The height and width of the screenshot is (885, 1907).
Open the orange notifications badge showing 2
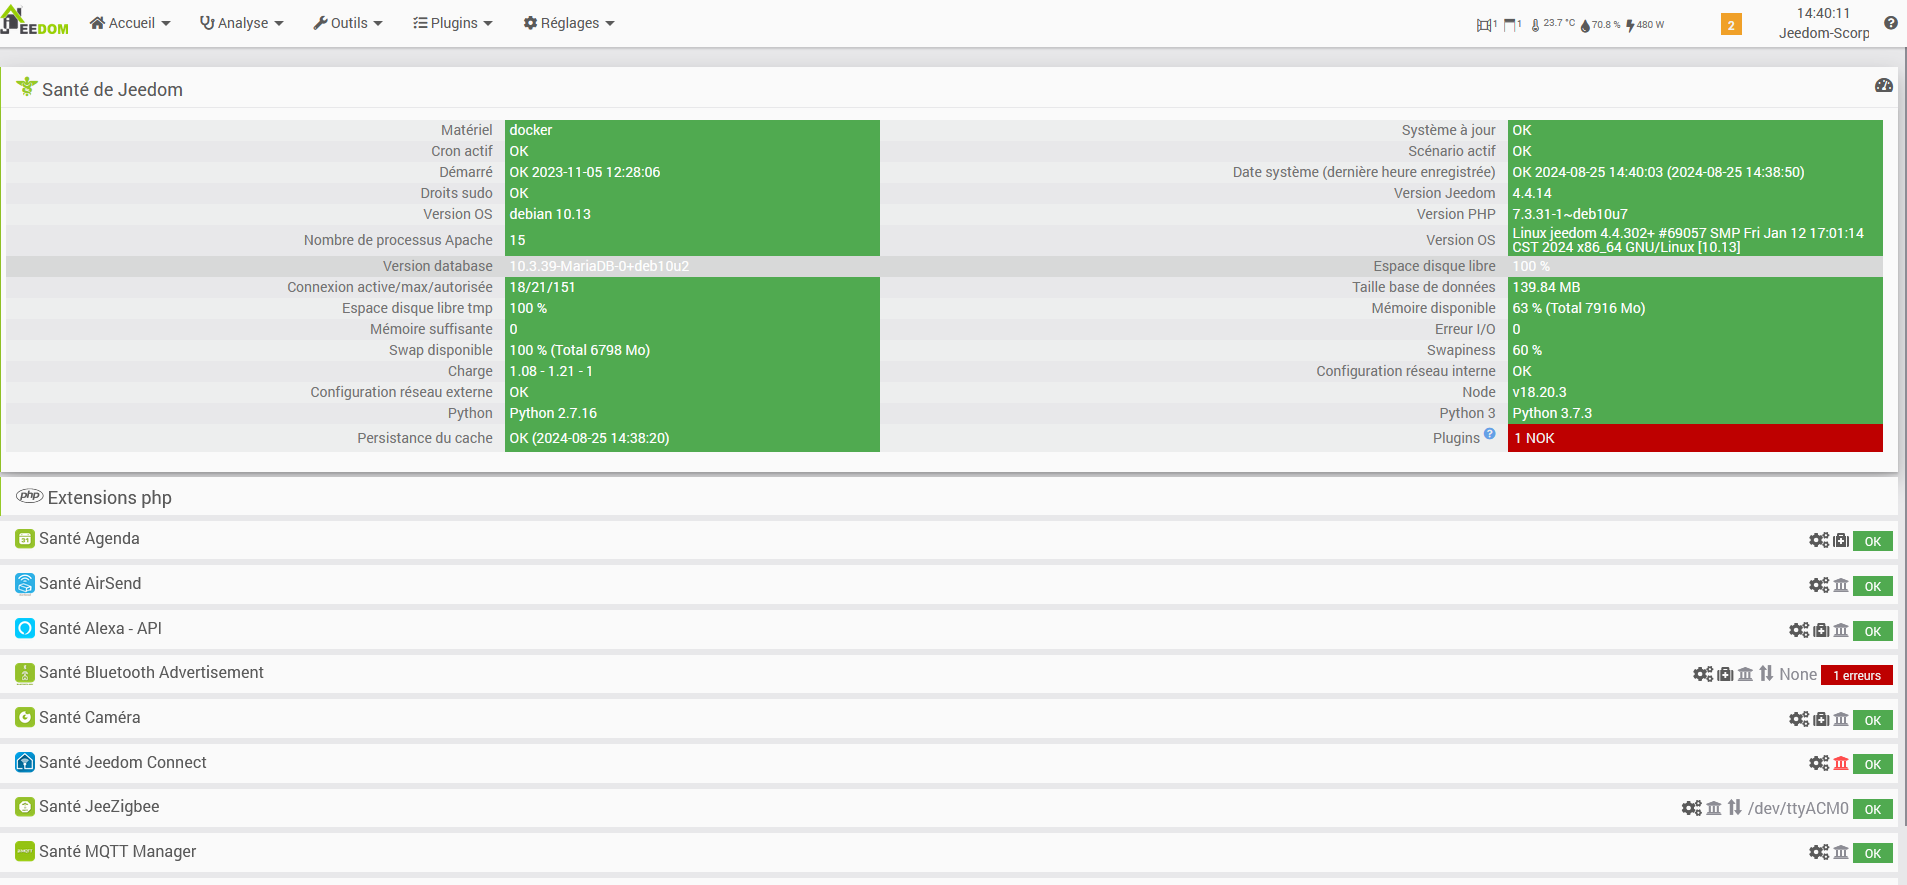pyautogui.click(x=1731, y=25)
